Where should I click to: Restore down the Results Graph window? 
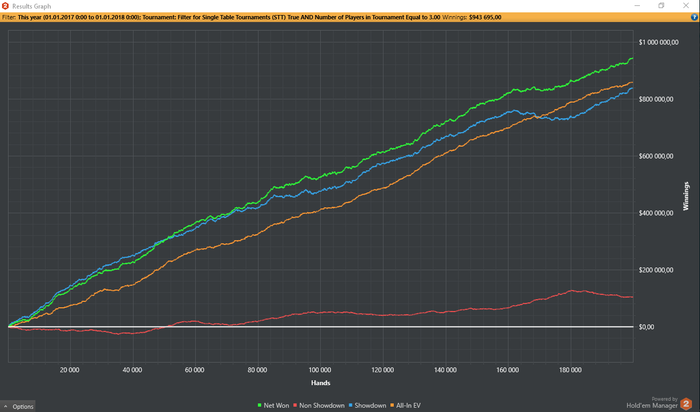click(661, 6)
